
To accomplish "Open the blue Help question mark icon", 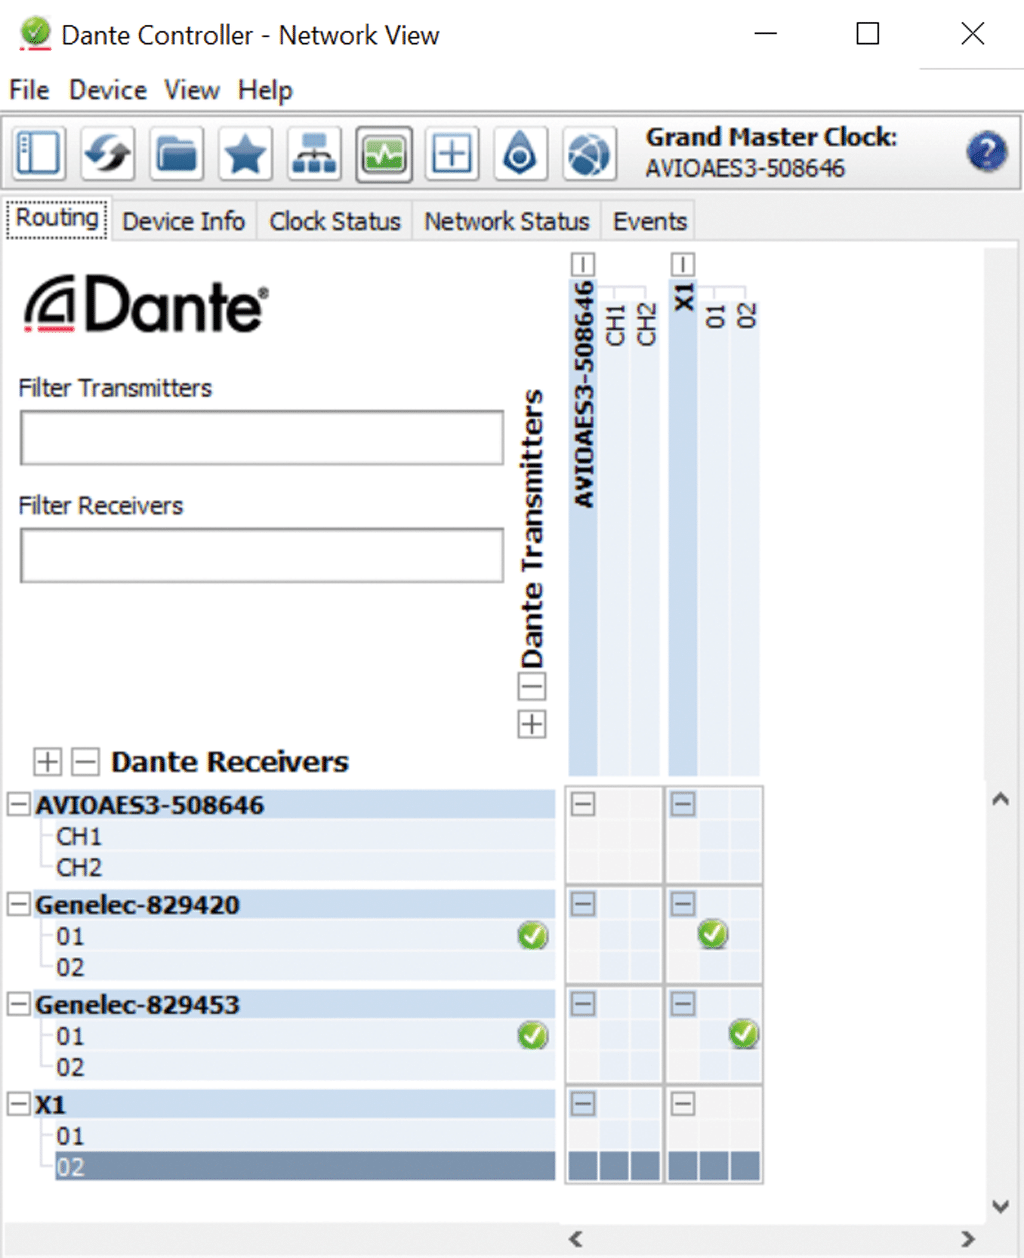I will pyautogui.click(x=986, y=152).
